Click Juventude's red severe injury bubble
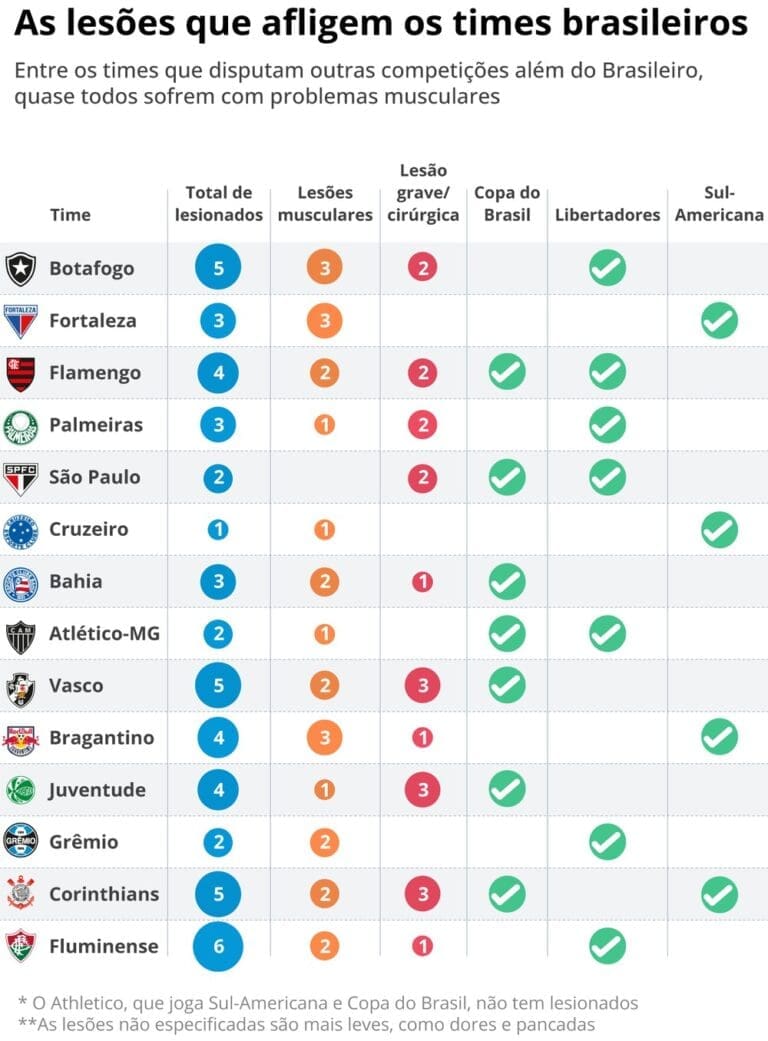The width and height of the screenshot is (768, 1041). (x=422, y=789)
